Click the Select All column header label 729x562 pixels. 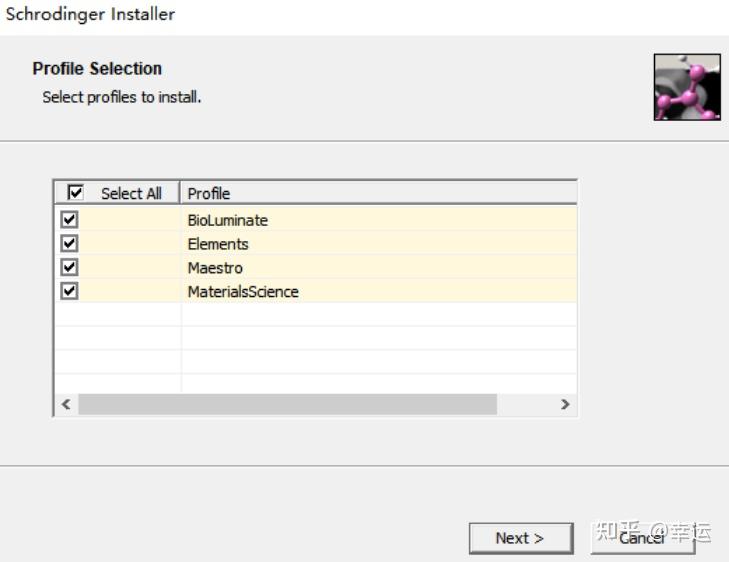coord(131,193)
